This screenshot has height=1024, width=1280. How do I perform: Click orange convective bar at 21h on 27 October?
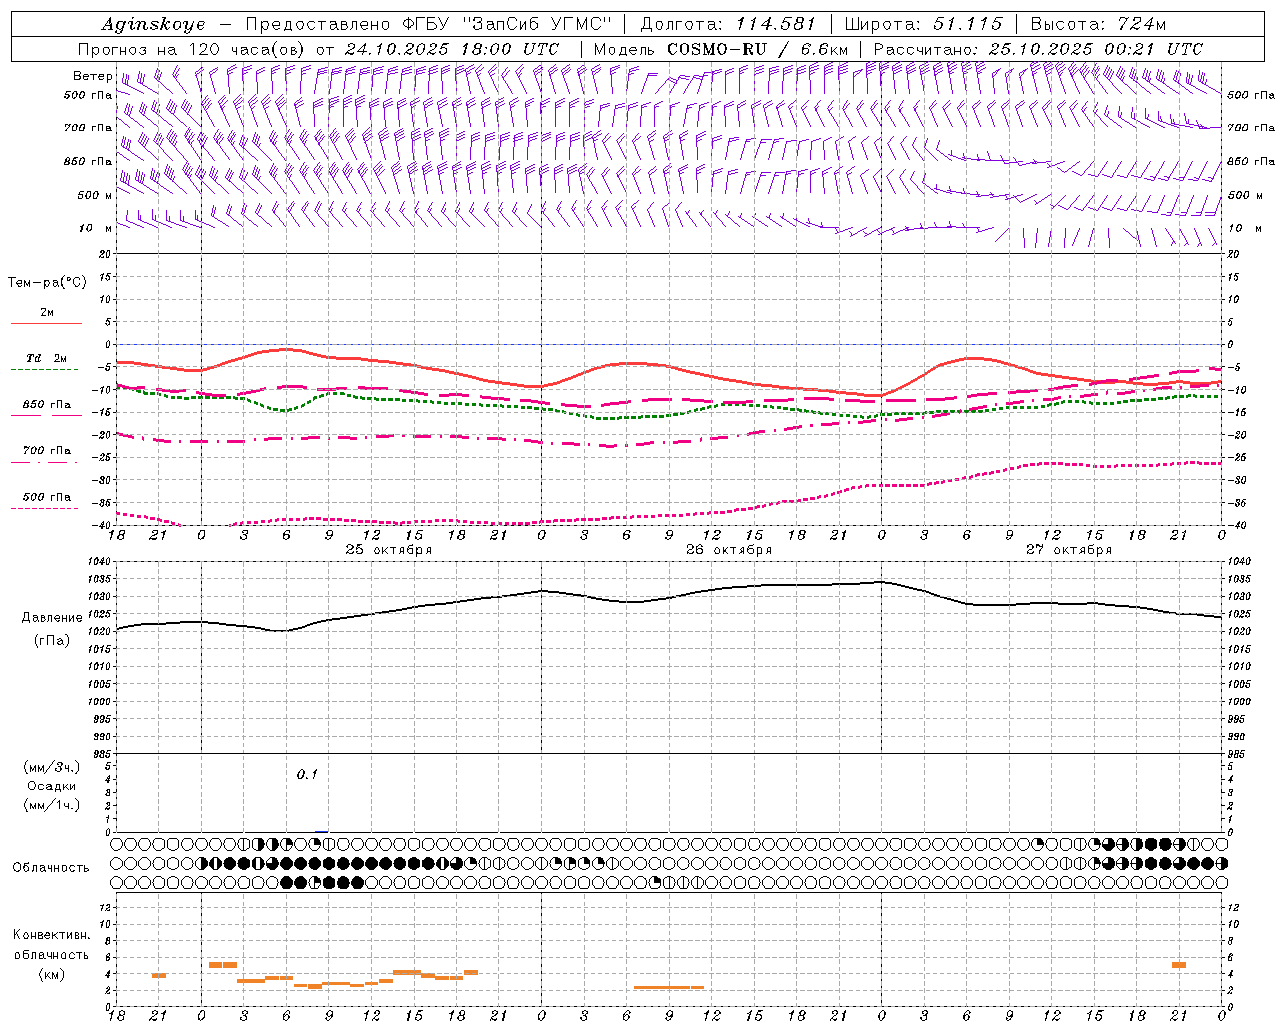[1179, 965]
